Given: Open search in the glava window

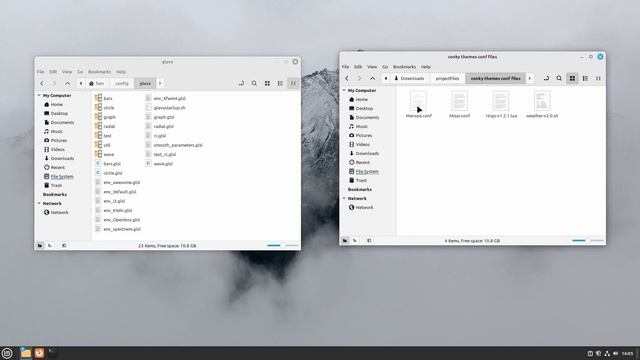Looking at the screenshot, I should (254, 83).
